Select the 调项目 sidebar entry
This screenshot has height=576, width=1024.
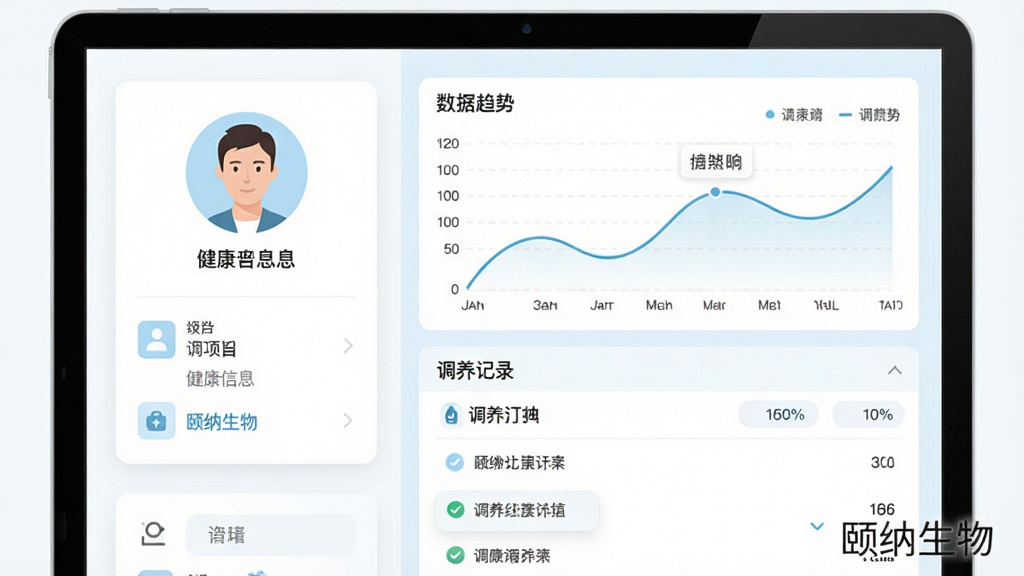[x=211, y=349]
